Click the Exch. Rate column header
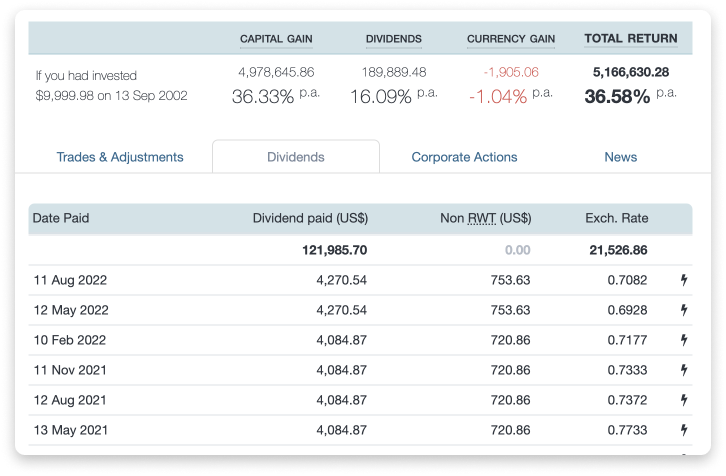 coord(616,218)
